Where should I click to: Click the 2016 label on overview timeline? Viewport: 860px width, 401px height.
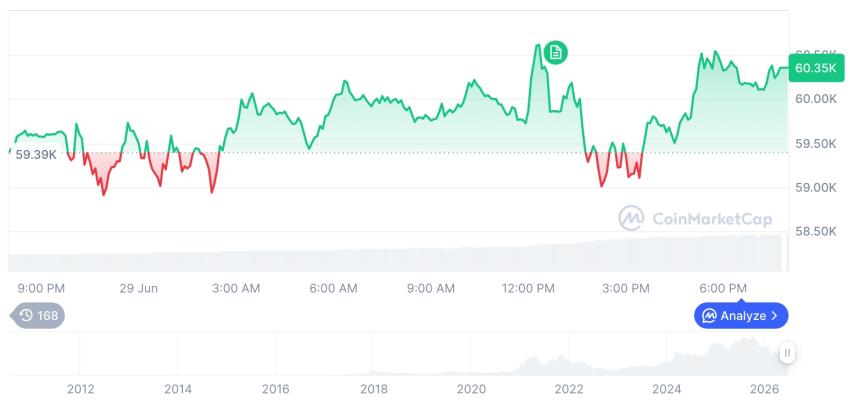pyautogui.click(x=276, y=389)
